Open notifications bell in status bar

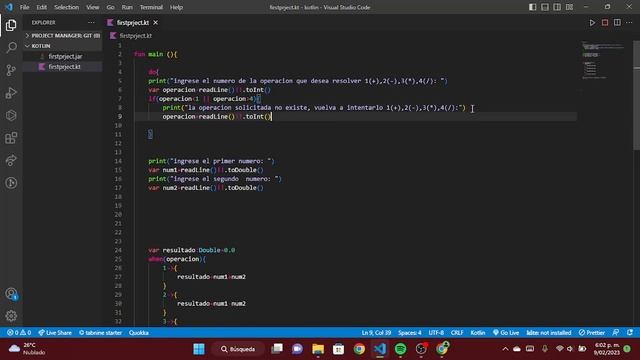pyautogui.click(x=630, y=333)
